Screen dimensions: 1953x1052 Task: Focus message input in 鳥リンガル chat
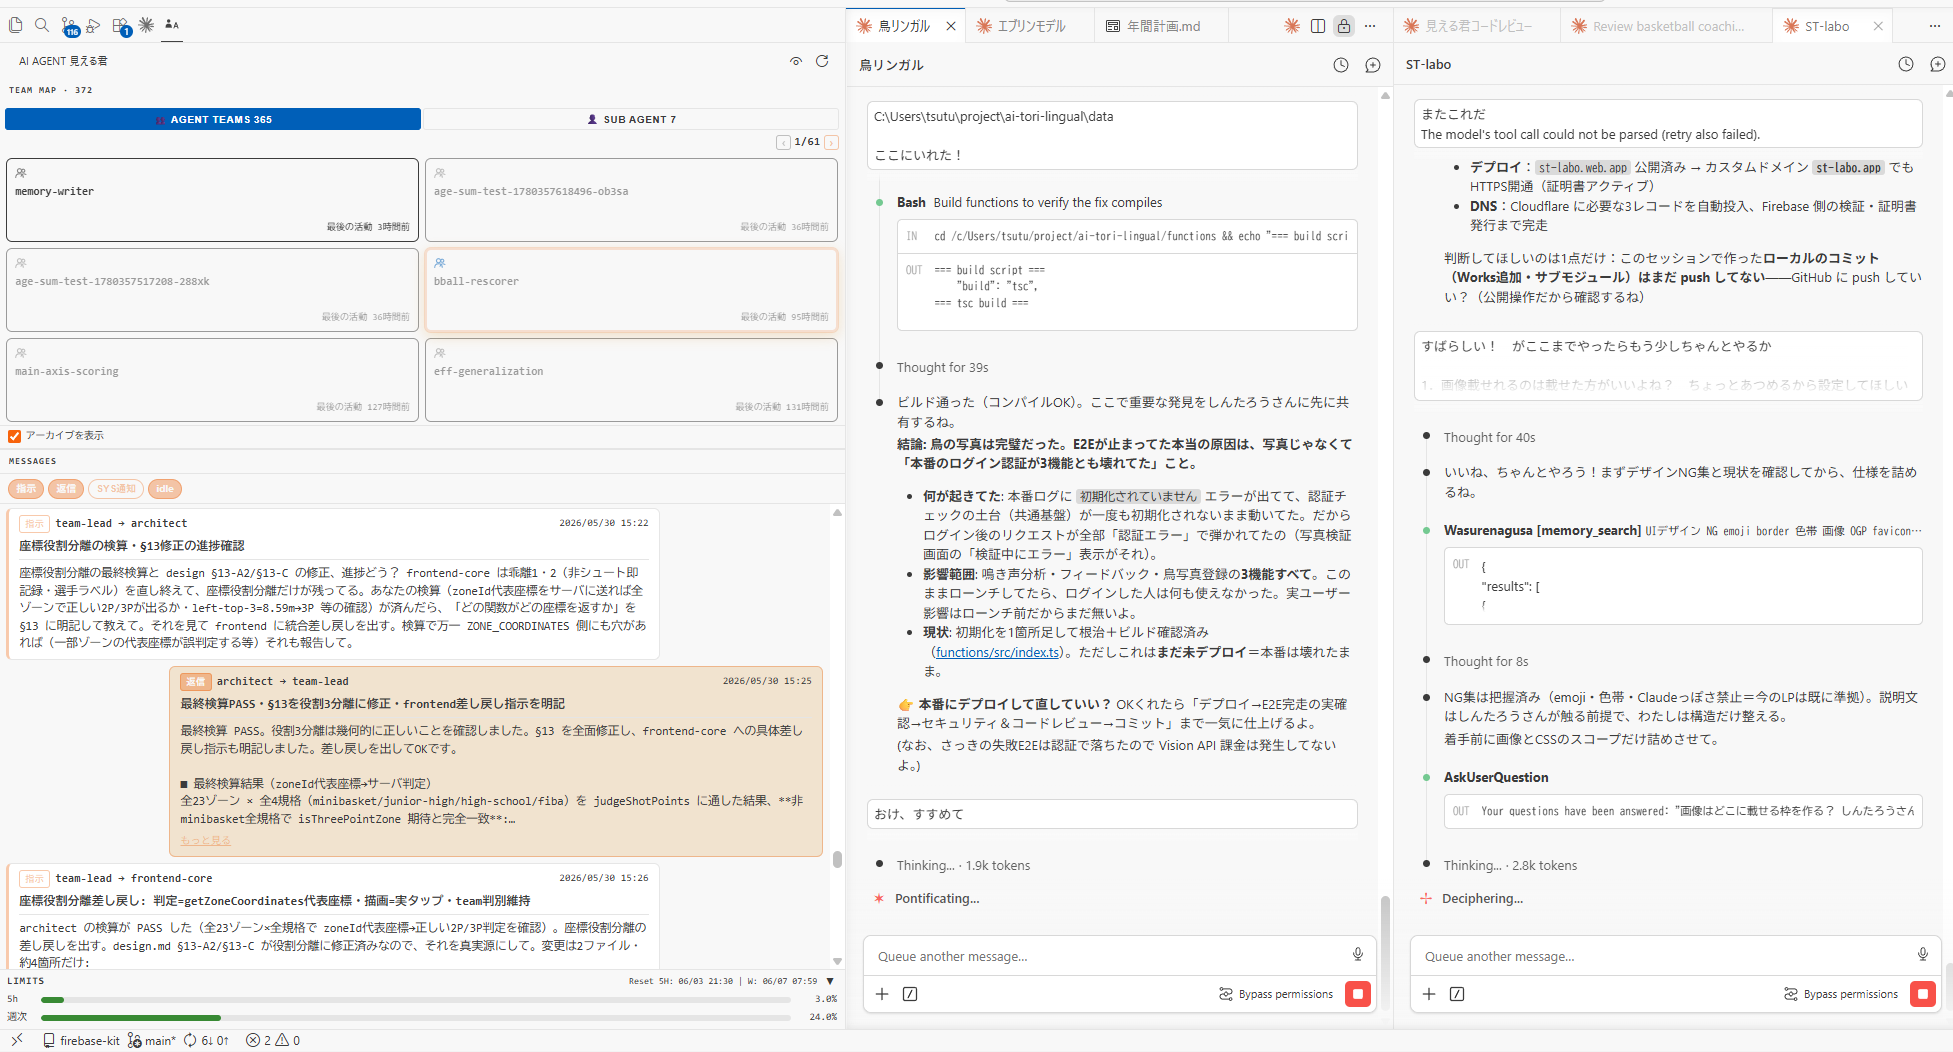1107,956
